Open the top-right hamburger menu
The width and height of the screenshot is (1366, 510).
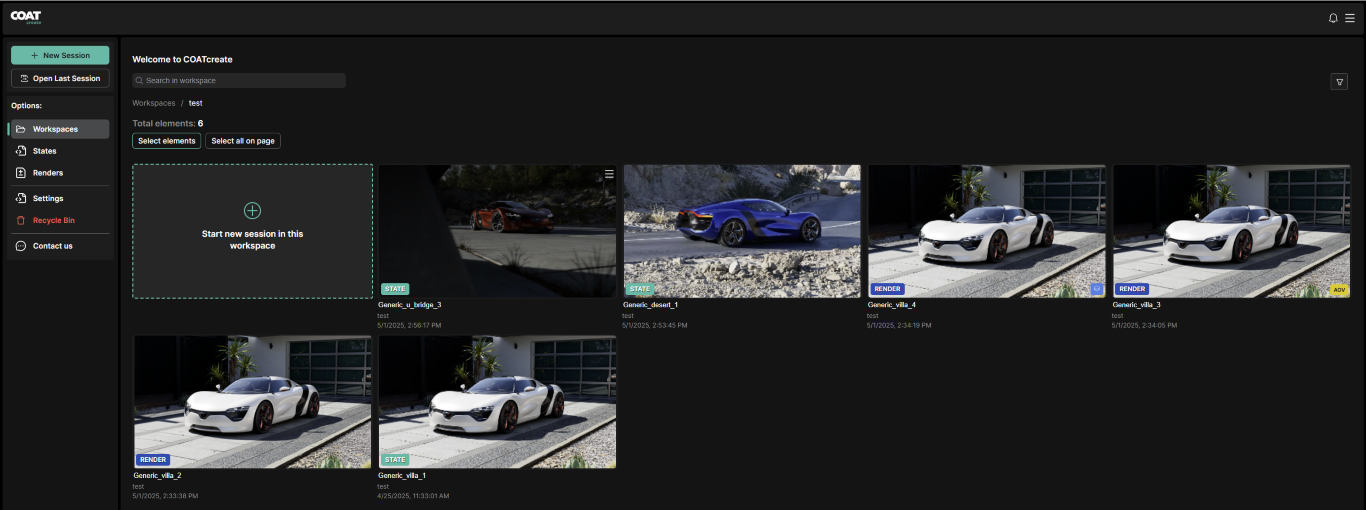click(1349, 18)
